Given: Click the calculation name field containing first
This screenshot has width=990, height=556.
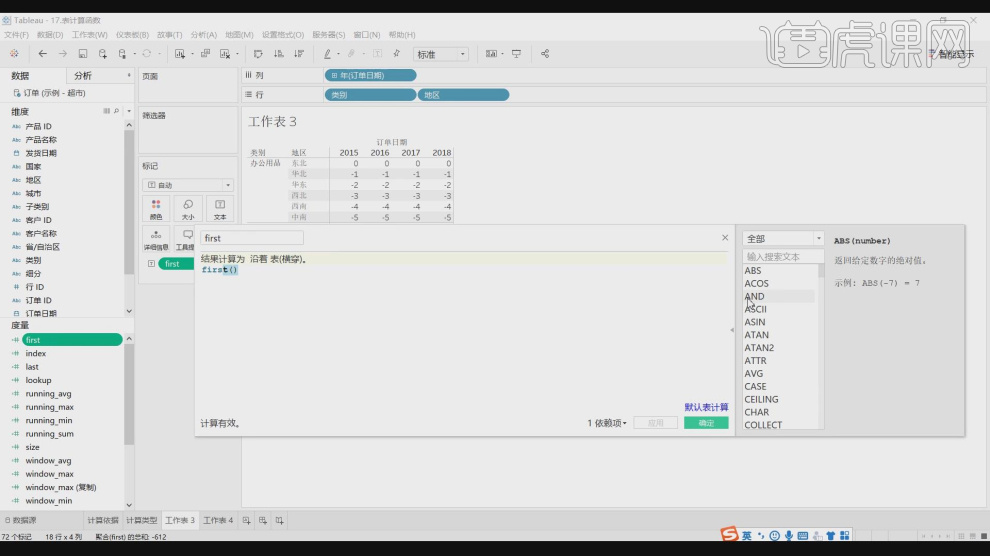Looking at the screenshot, I should click(x=251, y=238).
